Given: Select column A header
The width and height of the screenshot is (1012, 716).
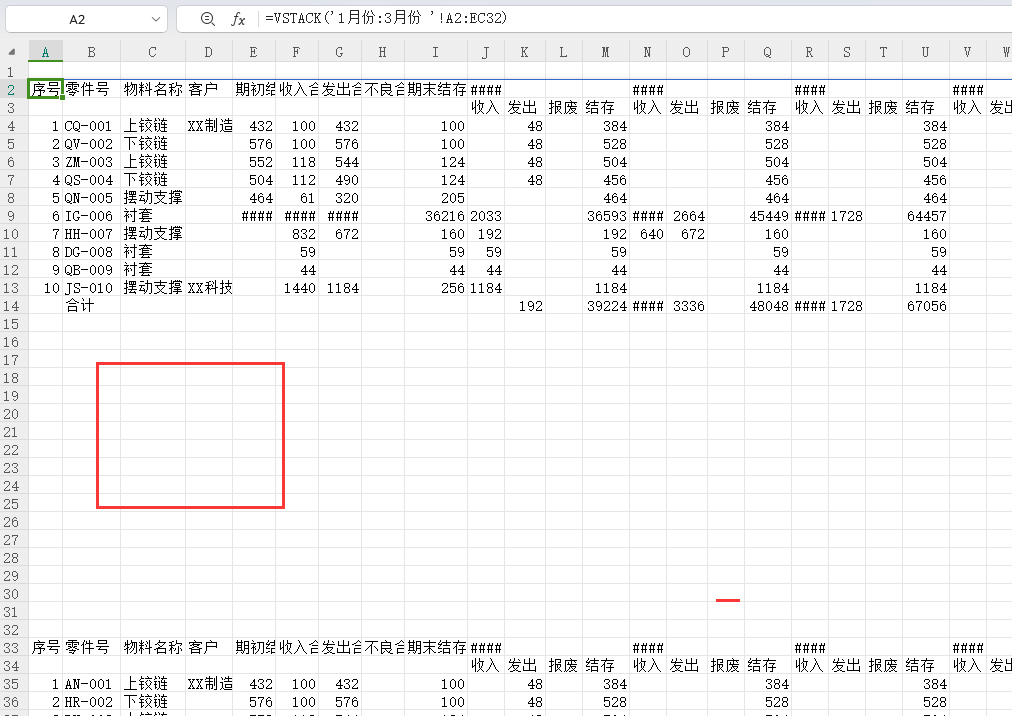Looking at the screenshot, I should click(x=45, y=52).
